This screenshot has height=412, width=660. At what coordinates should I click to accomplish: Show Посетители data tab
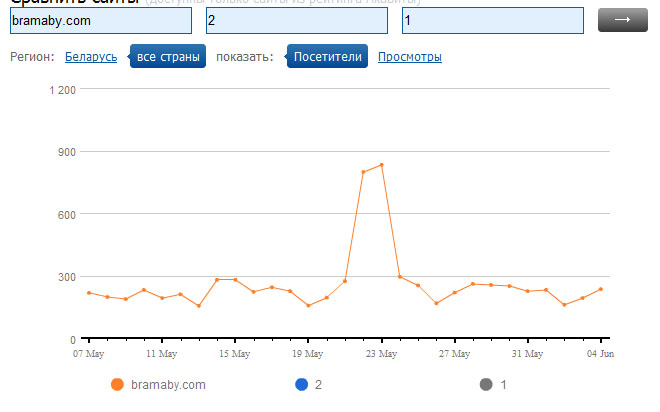tap(327, 56)
